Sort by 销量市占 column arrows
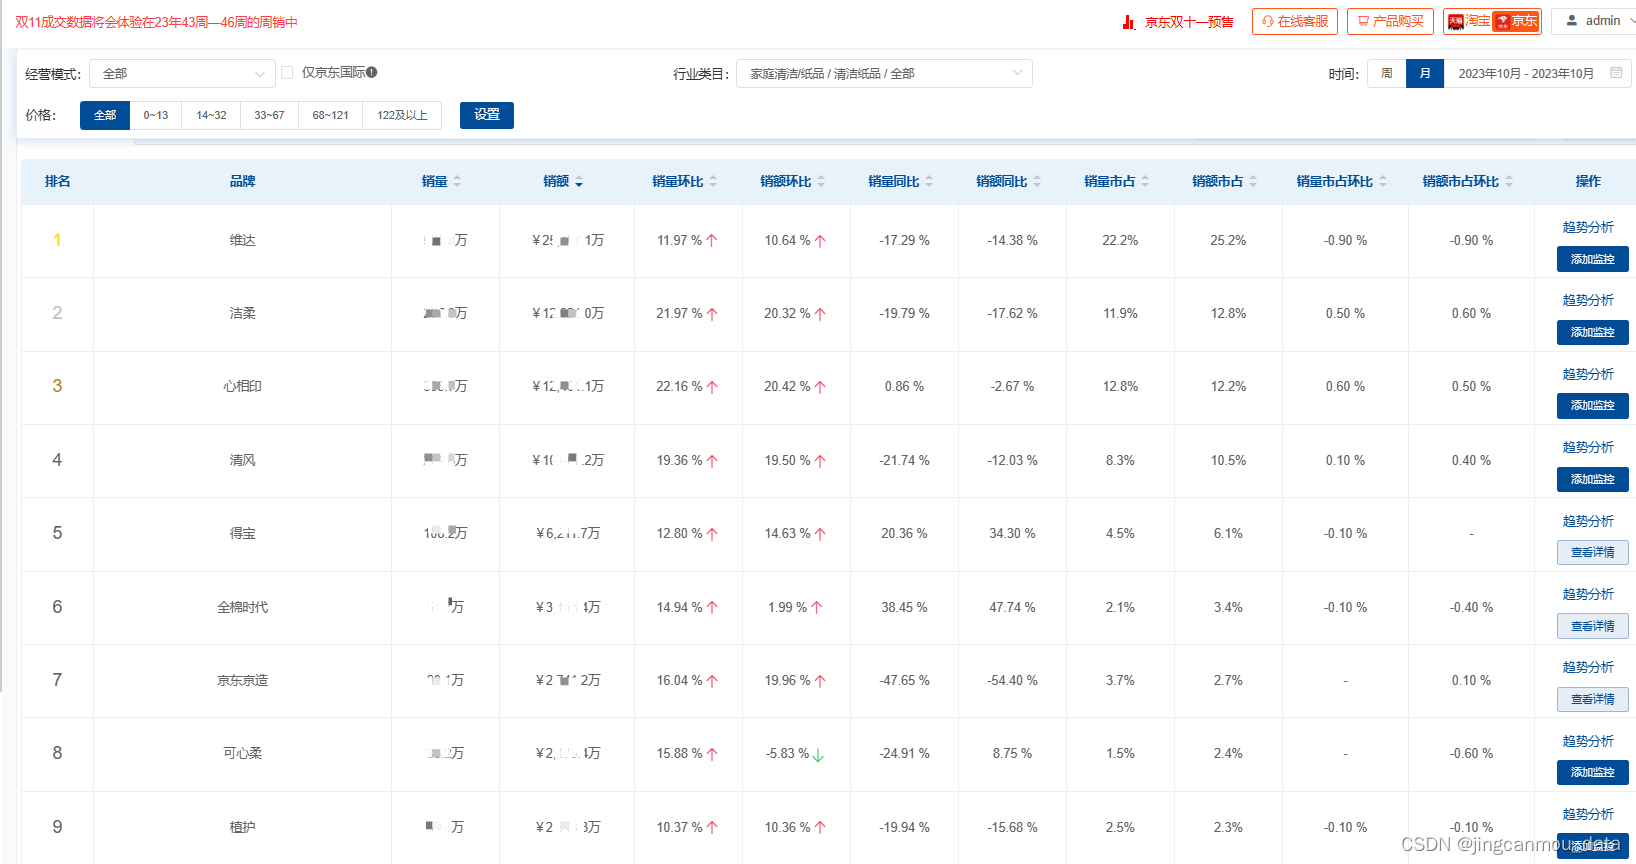 [x=1145, y=181]
